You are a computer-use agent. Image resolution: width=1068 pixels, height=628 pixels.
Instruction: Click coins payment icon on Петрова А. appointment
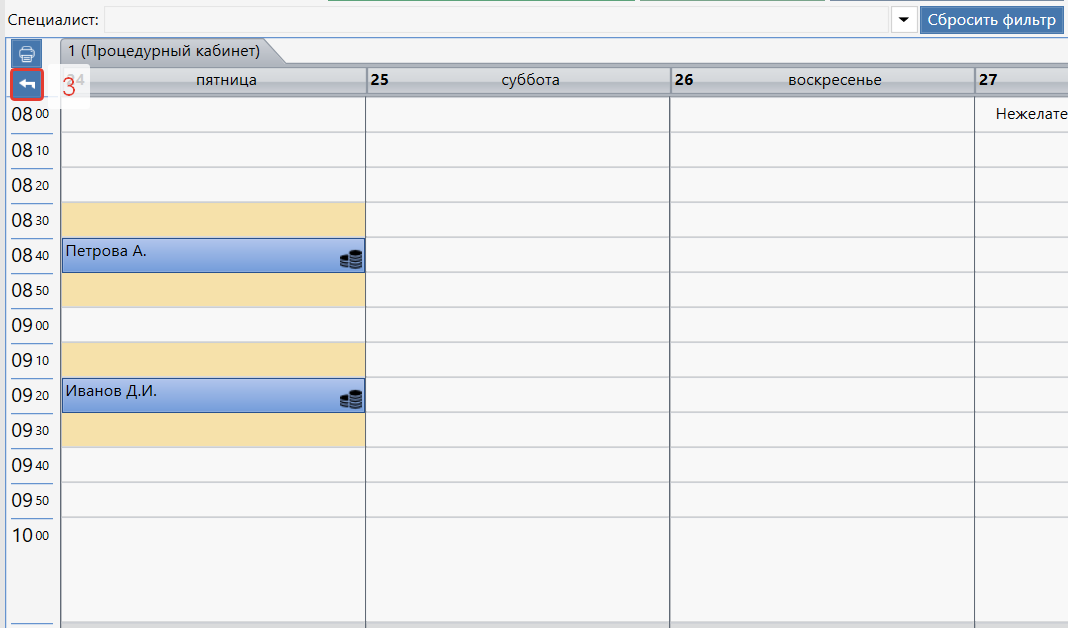(350, 260)
